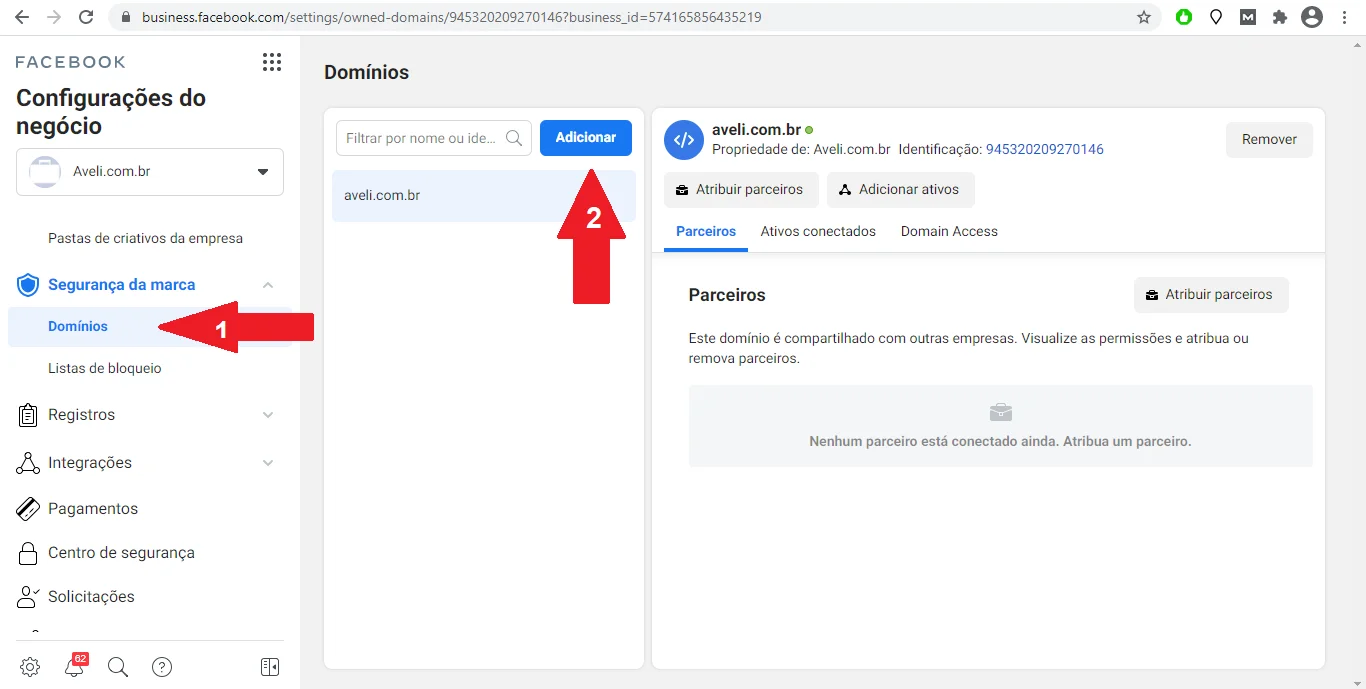Collapse the sidebar panel icon
1366x689 pixels.
[x=270, y=667]
